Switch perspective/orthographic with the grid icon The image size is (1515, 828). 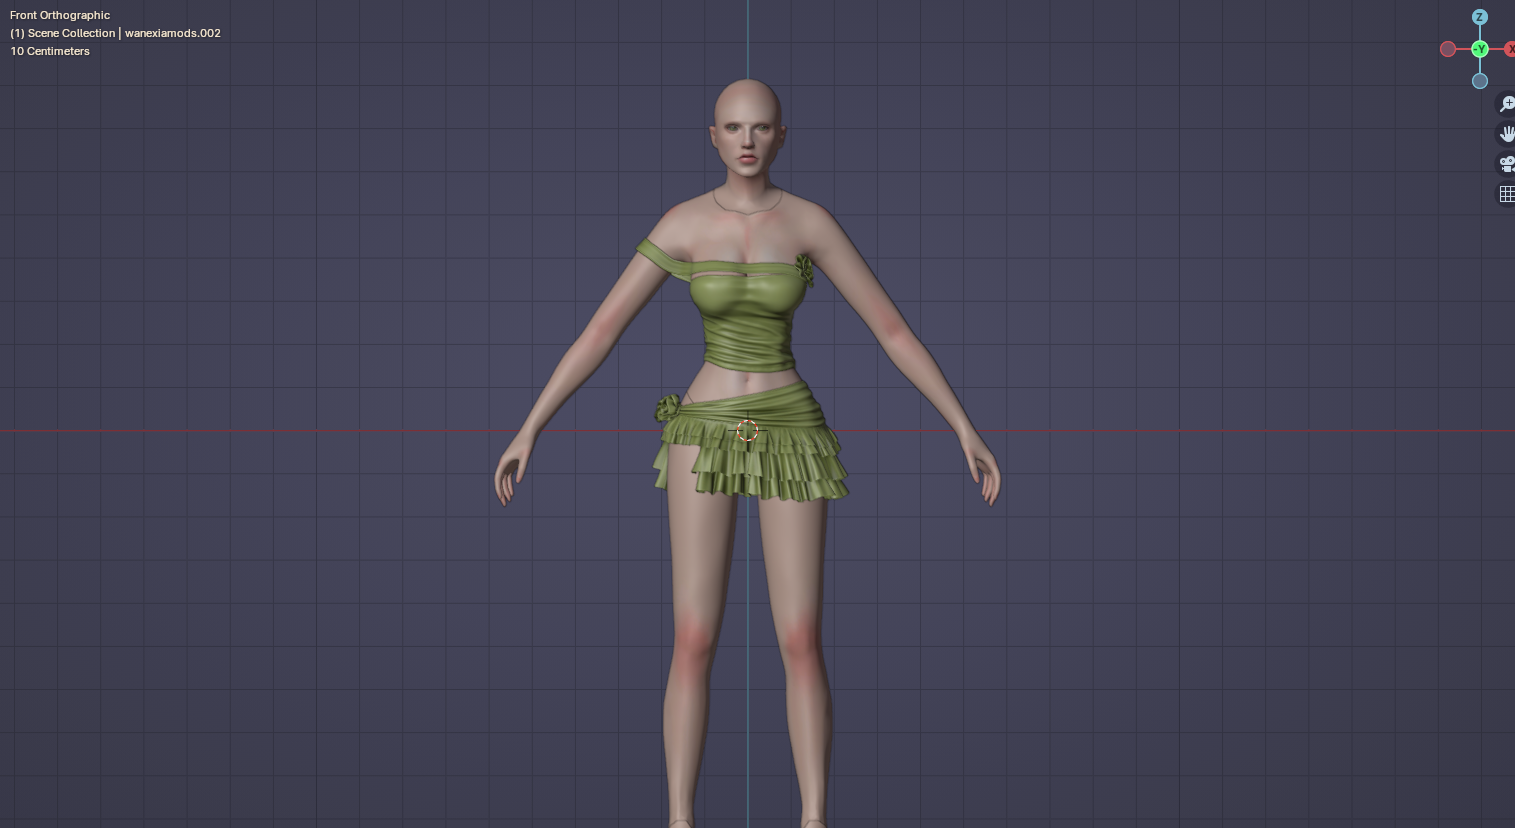[1507, 194]
